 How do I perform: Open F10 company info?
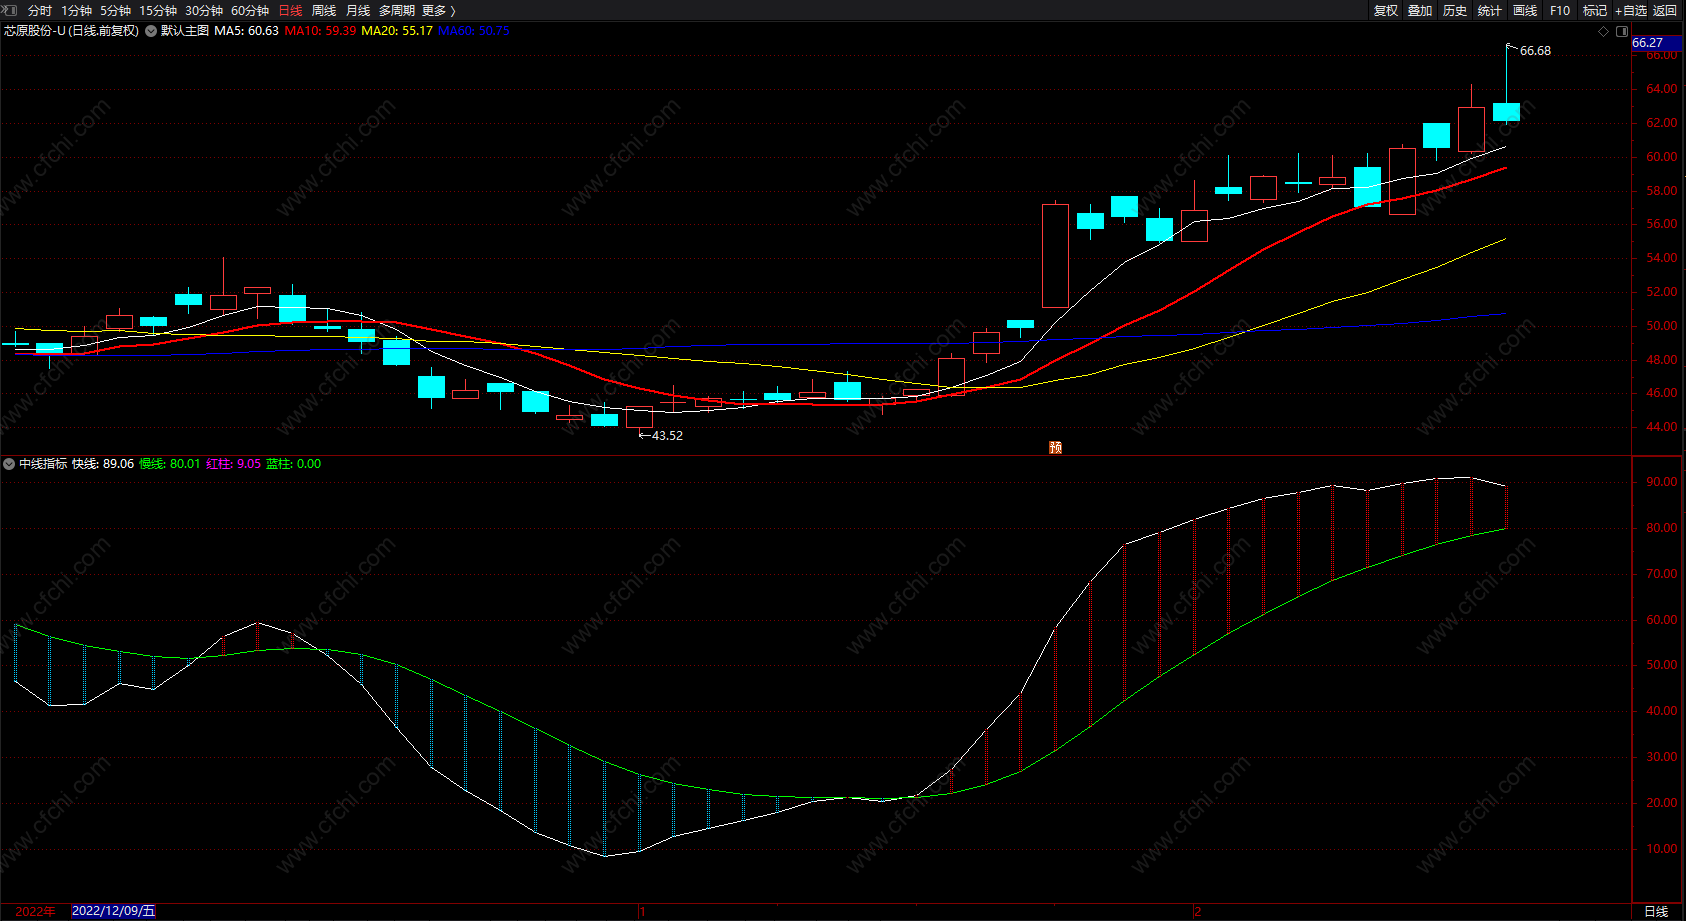[1560, 10]
